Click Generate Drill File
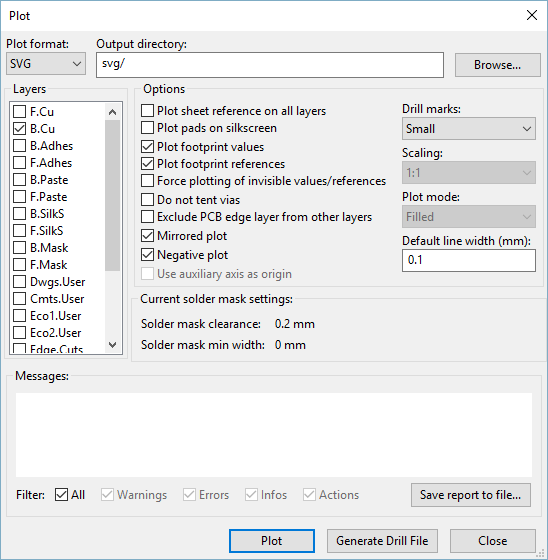The width and height of the screenshot is (548, 560). pyautogui.click(x=382, y=541)
